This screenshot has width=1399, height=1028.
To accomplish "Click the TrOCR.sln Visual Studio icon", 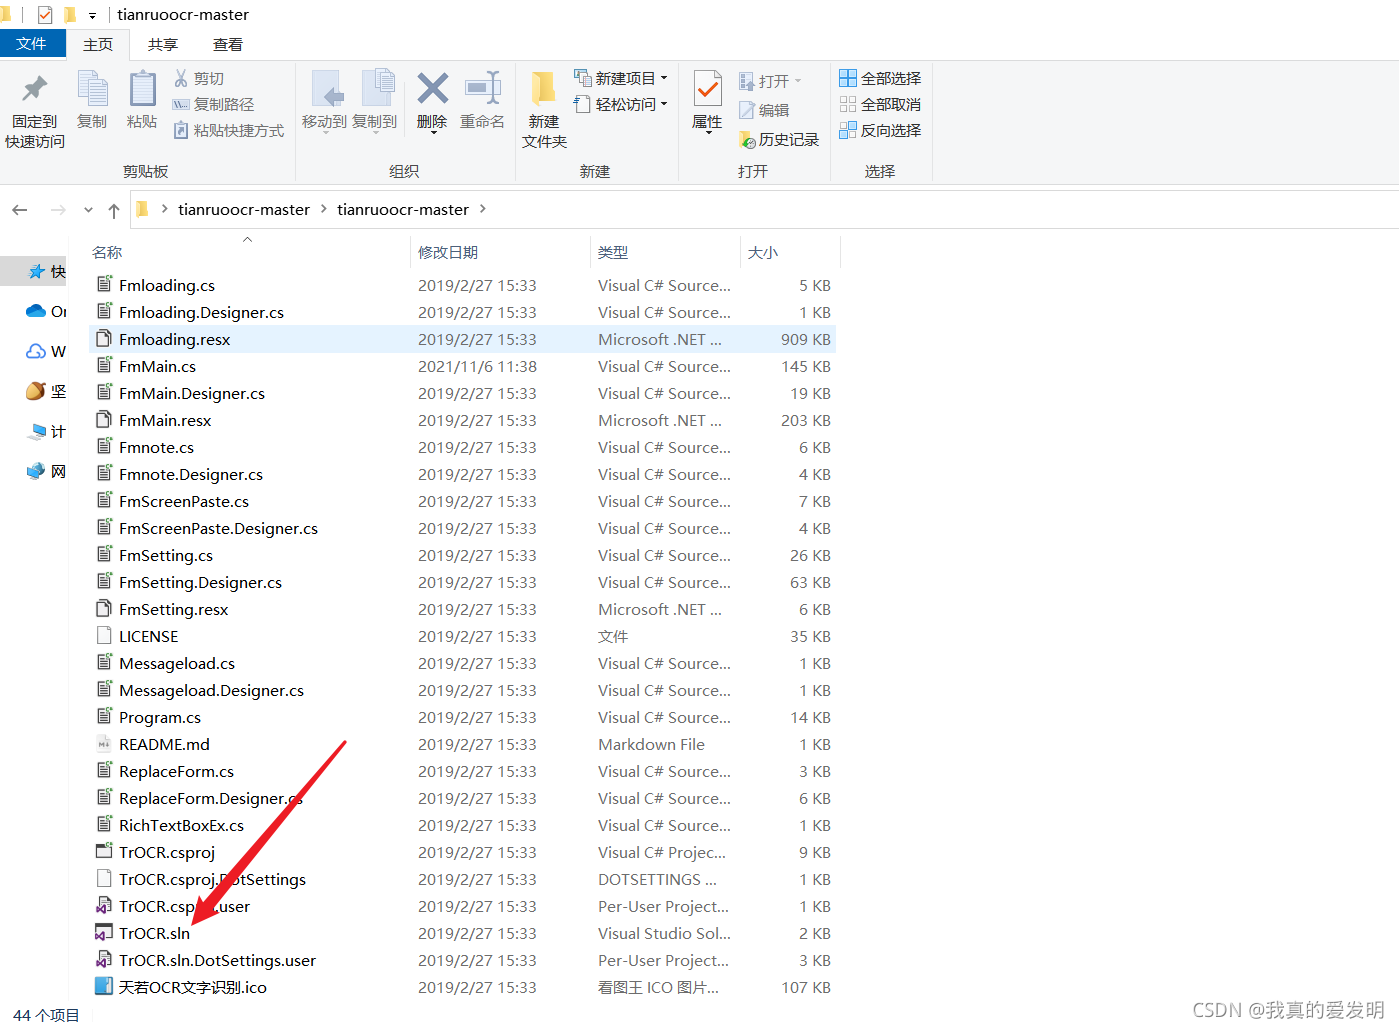I will [104, 932].
